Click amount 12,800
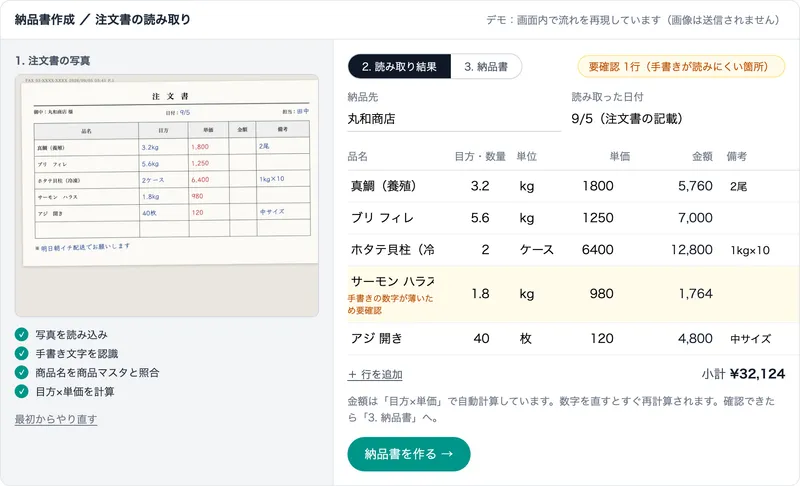 691,249
